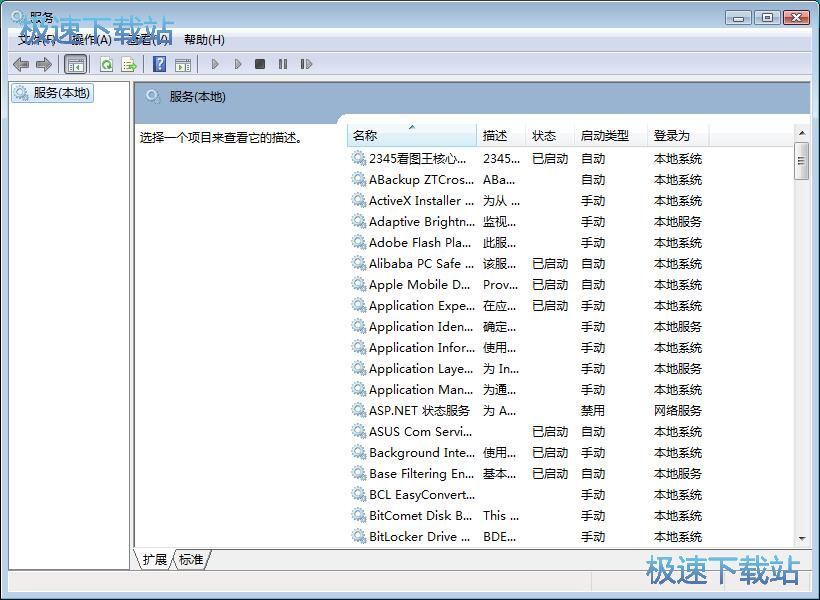The image size is (820, 600).
Task: Select the ABackup ZTCros service icon
Action: [x=358, y=179]
